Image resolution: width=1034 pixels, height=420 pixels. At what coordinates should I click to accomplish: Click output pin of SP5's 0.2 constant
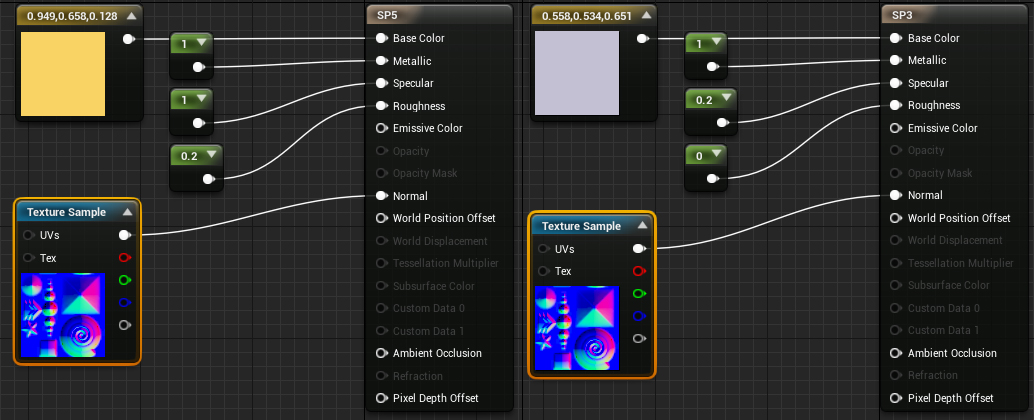pyautogui.click(x=209, y=179)
